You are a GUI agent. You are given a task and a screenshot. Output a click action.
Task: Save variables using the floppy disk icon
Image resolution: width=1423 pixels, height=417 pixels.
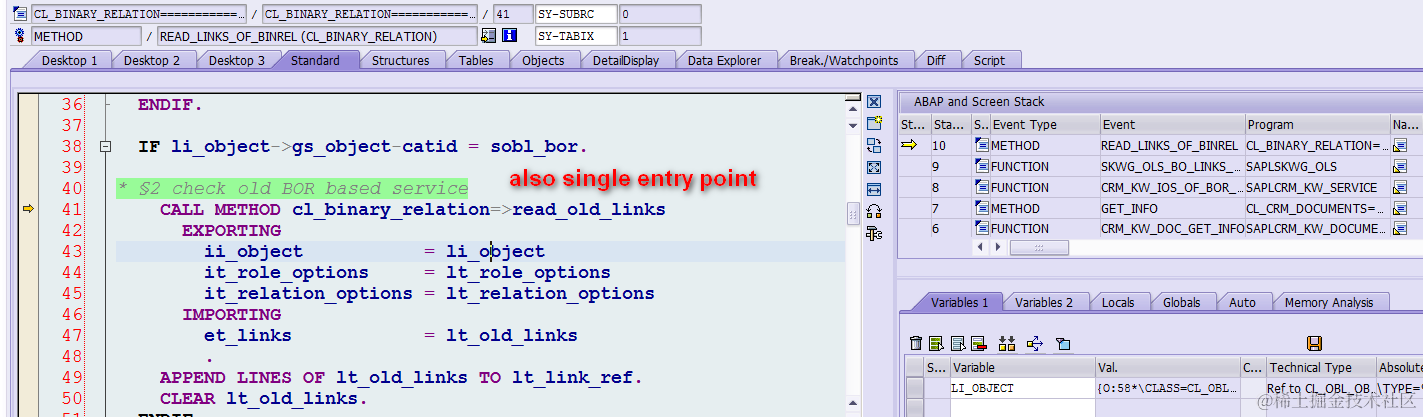coord(1315,343)
